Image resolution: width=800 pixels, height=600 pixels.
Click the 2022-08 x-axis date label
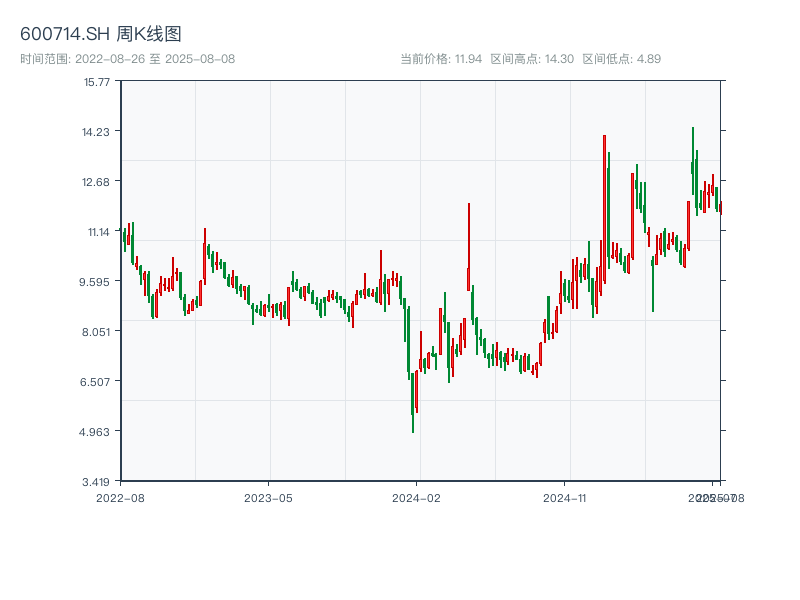(120, 497)
